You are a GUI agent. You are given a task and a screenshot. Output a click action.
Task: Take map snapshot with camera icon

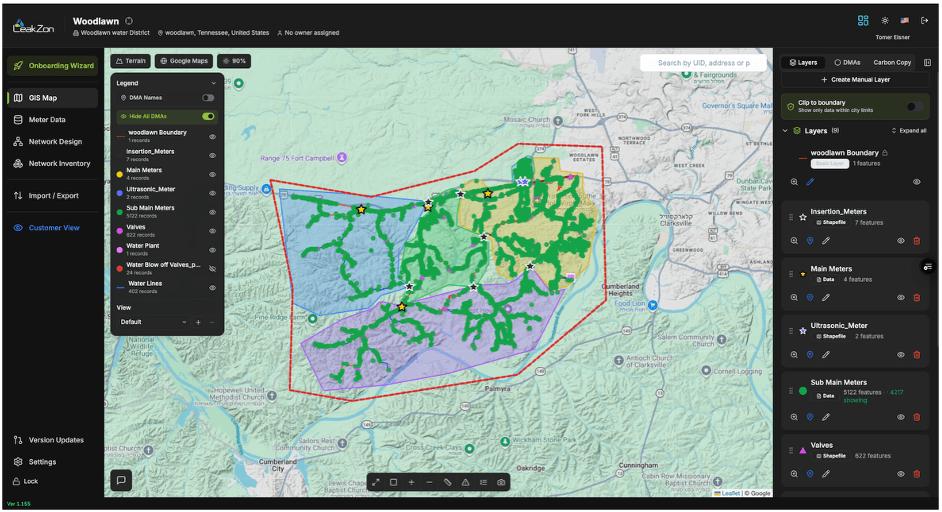click(501, 482)
